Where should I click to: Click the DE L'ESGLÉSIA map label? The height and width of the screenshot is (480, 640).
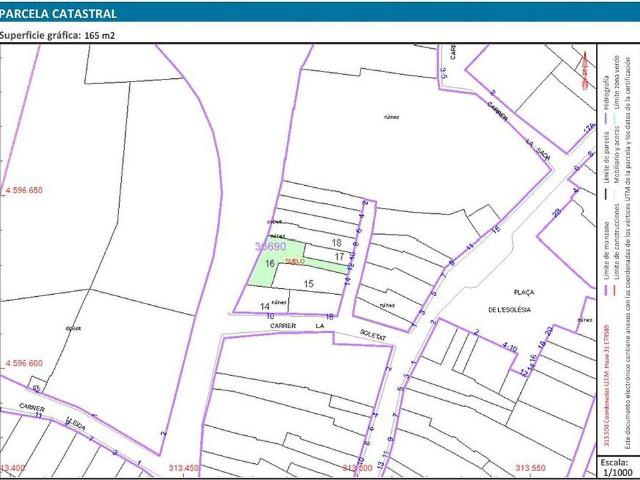(509, 310)
